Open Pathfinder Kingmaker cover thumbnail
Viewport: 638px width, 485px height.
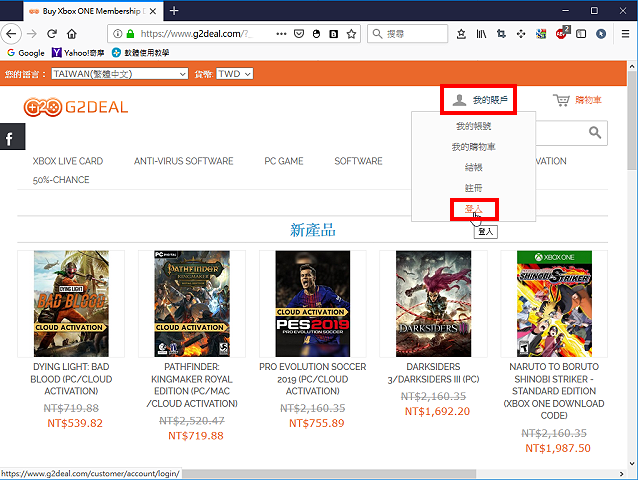click(x=192, y=304)
